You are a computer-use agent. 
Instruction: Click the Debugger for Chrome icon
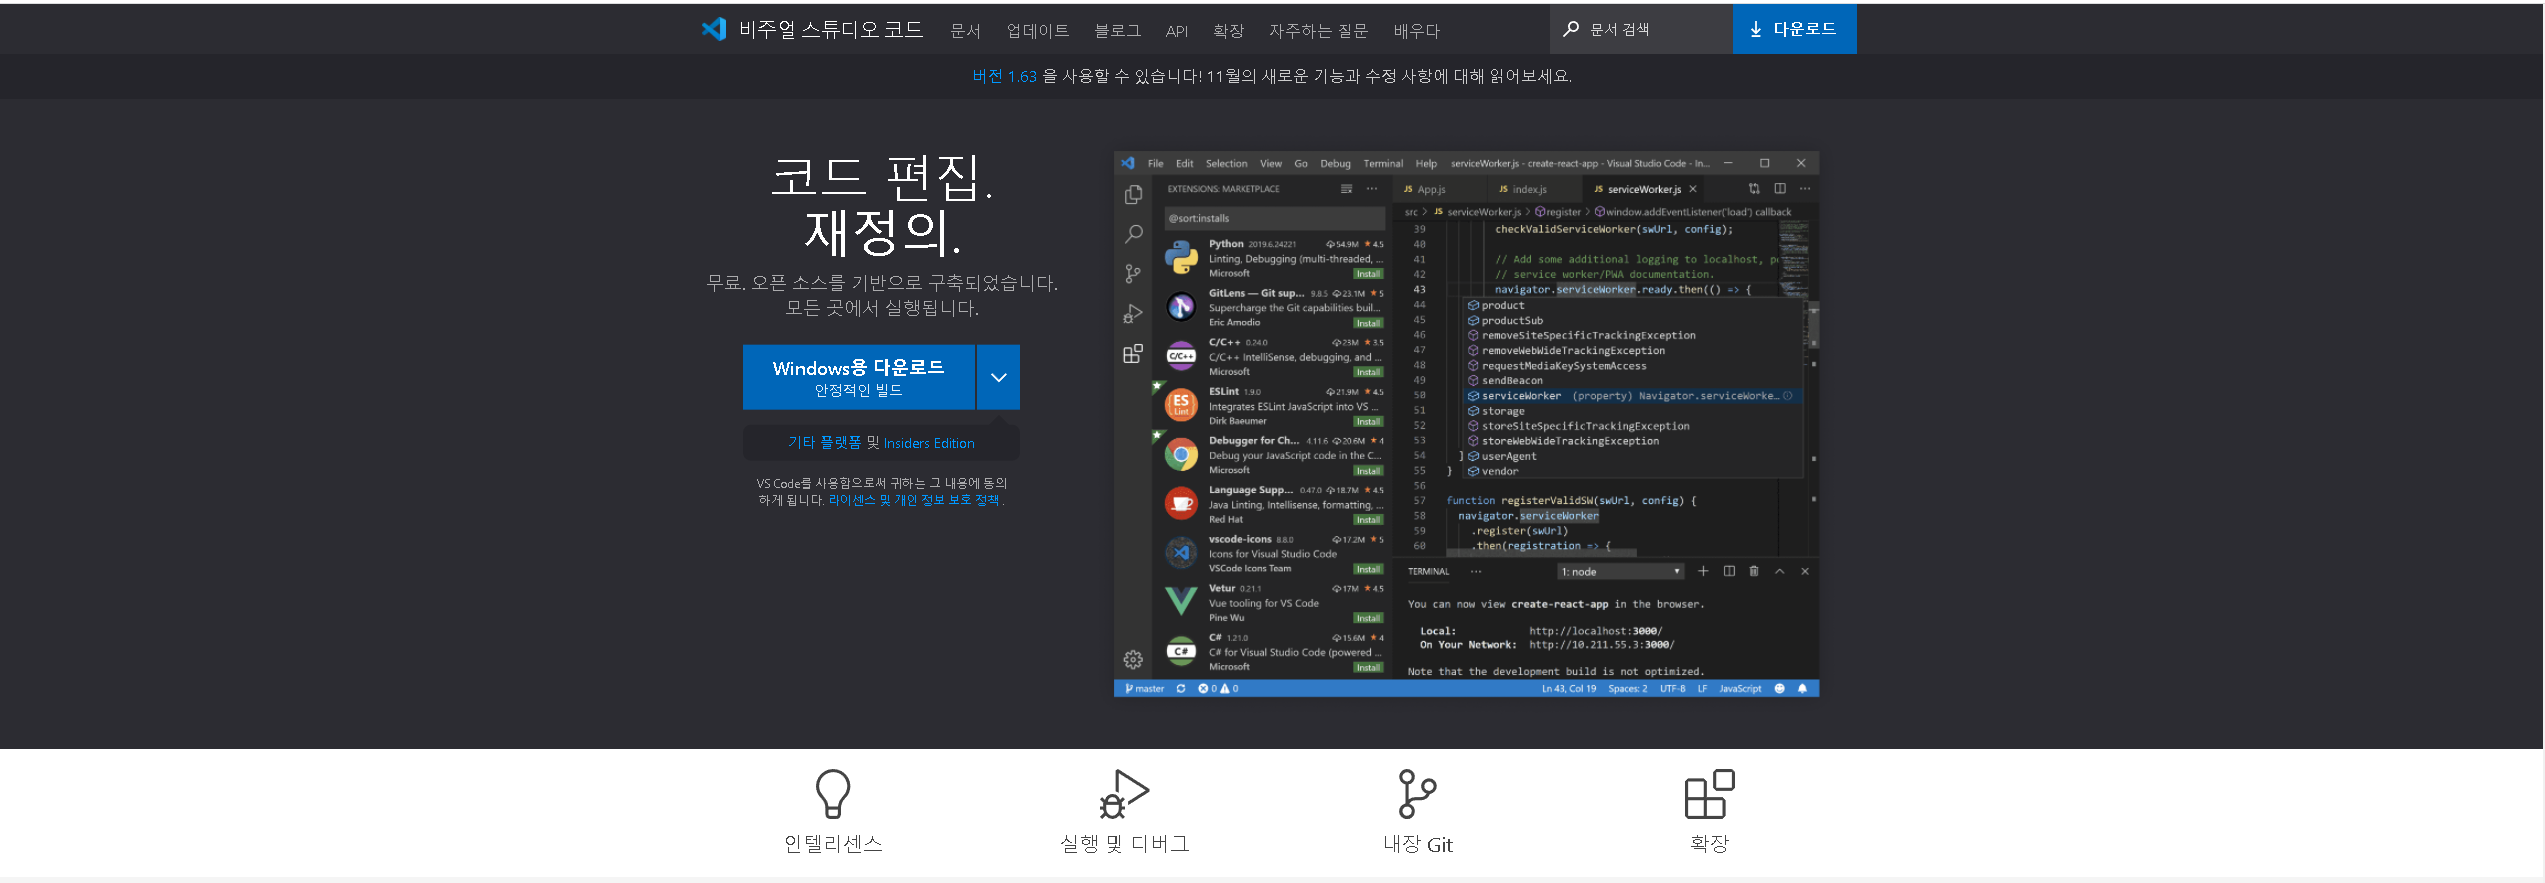click(x=1181, y=454)
